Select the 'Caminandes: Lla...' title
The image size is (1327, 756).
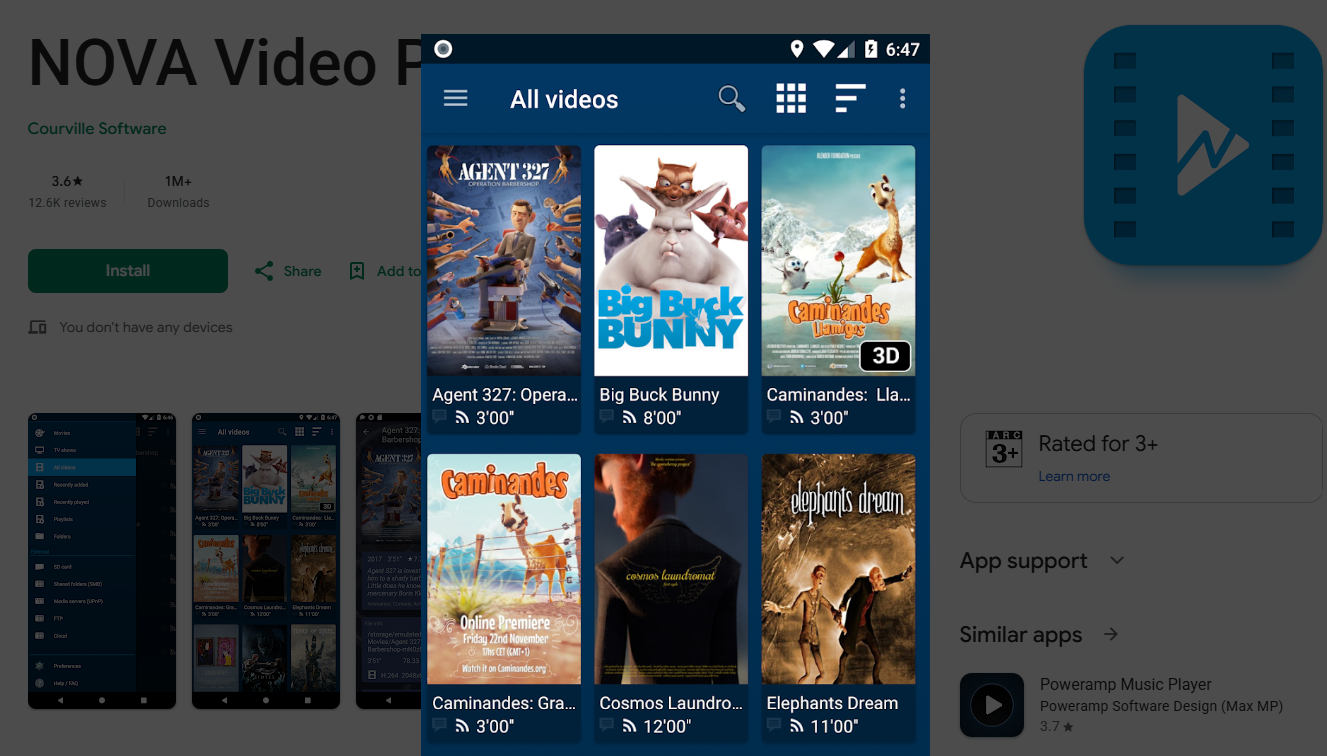click(838, 395)
